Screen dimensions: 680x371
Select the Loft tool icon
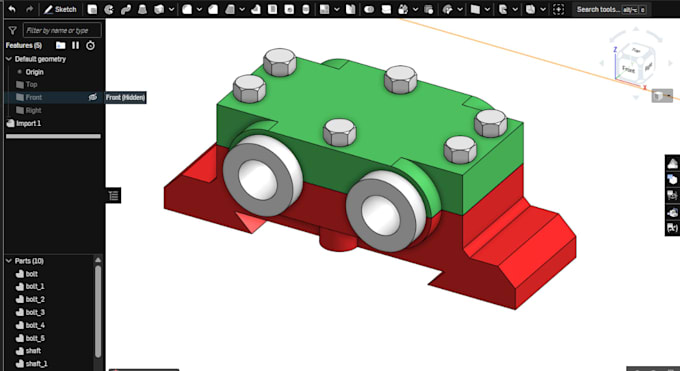coord(142,9)
